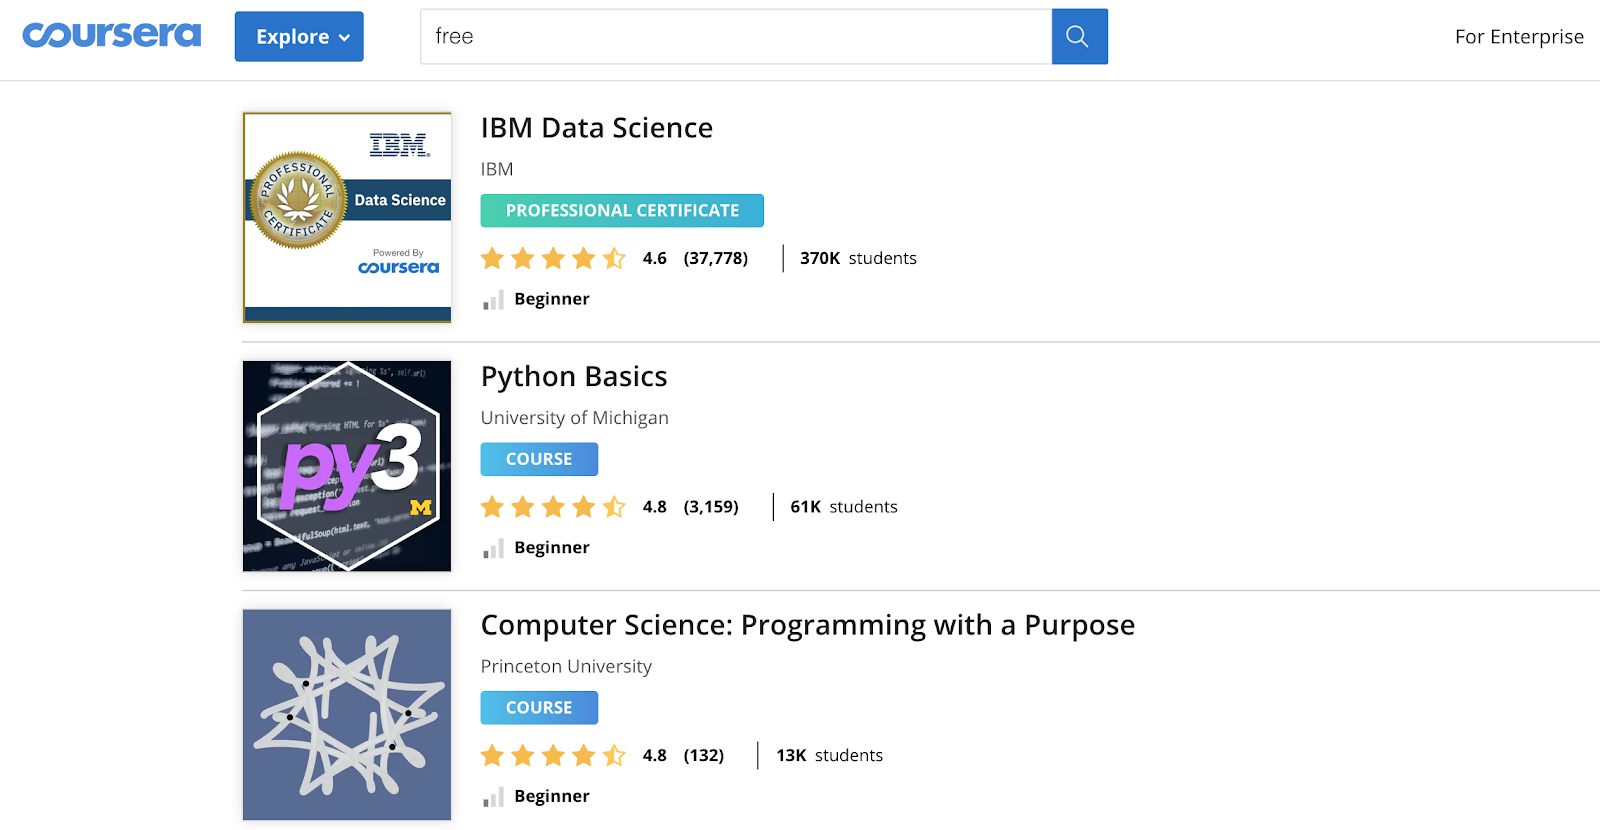The width and height of the screenshot is (1600, 830).
Task: Click the IBM Data Science star rating
Action: (553, 259)
